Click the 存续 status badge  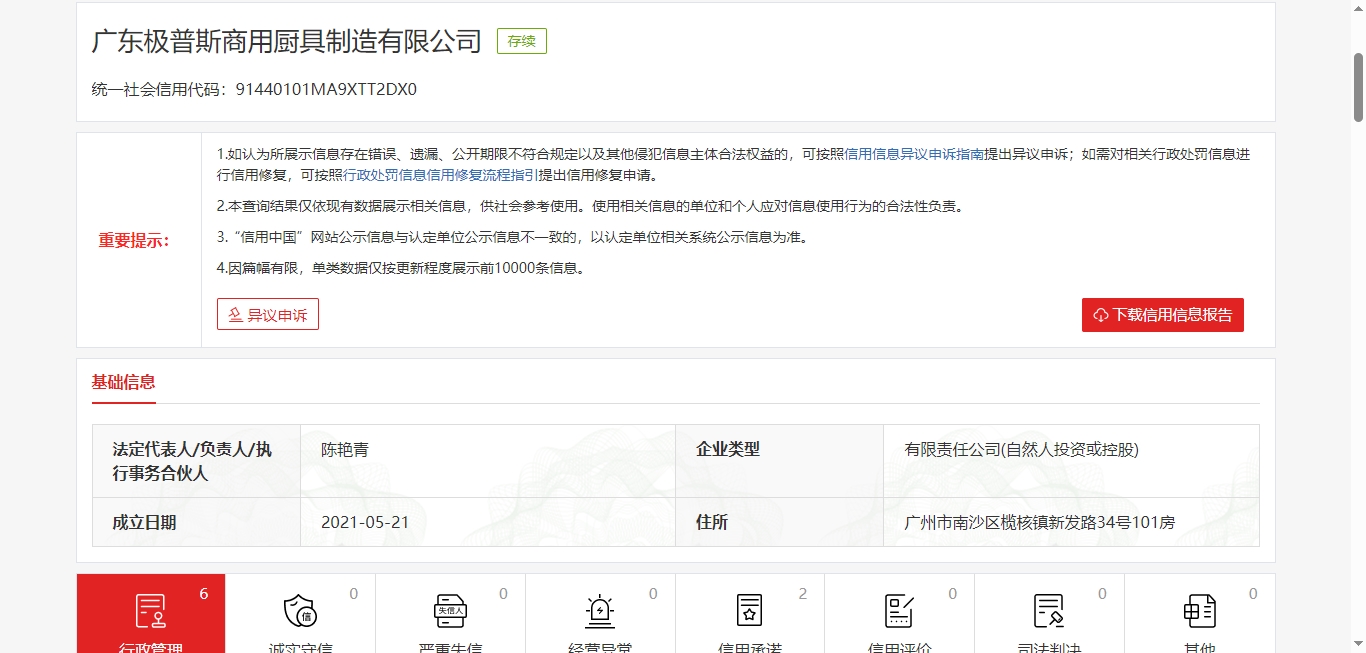[x=522, y=41]
